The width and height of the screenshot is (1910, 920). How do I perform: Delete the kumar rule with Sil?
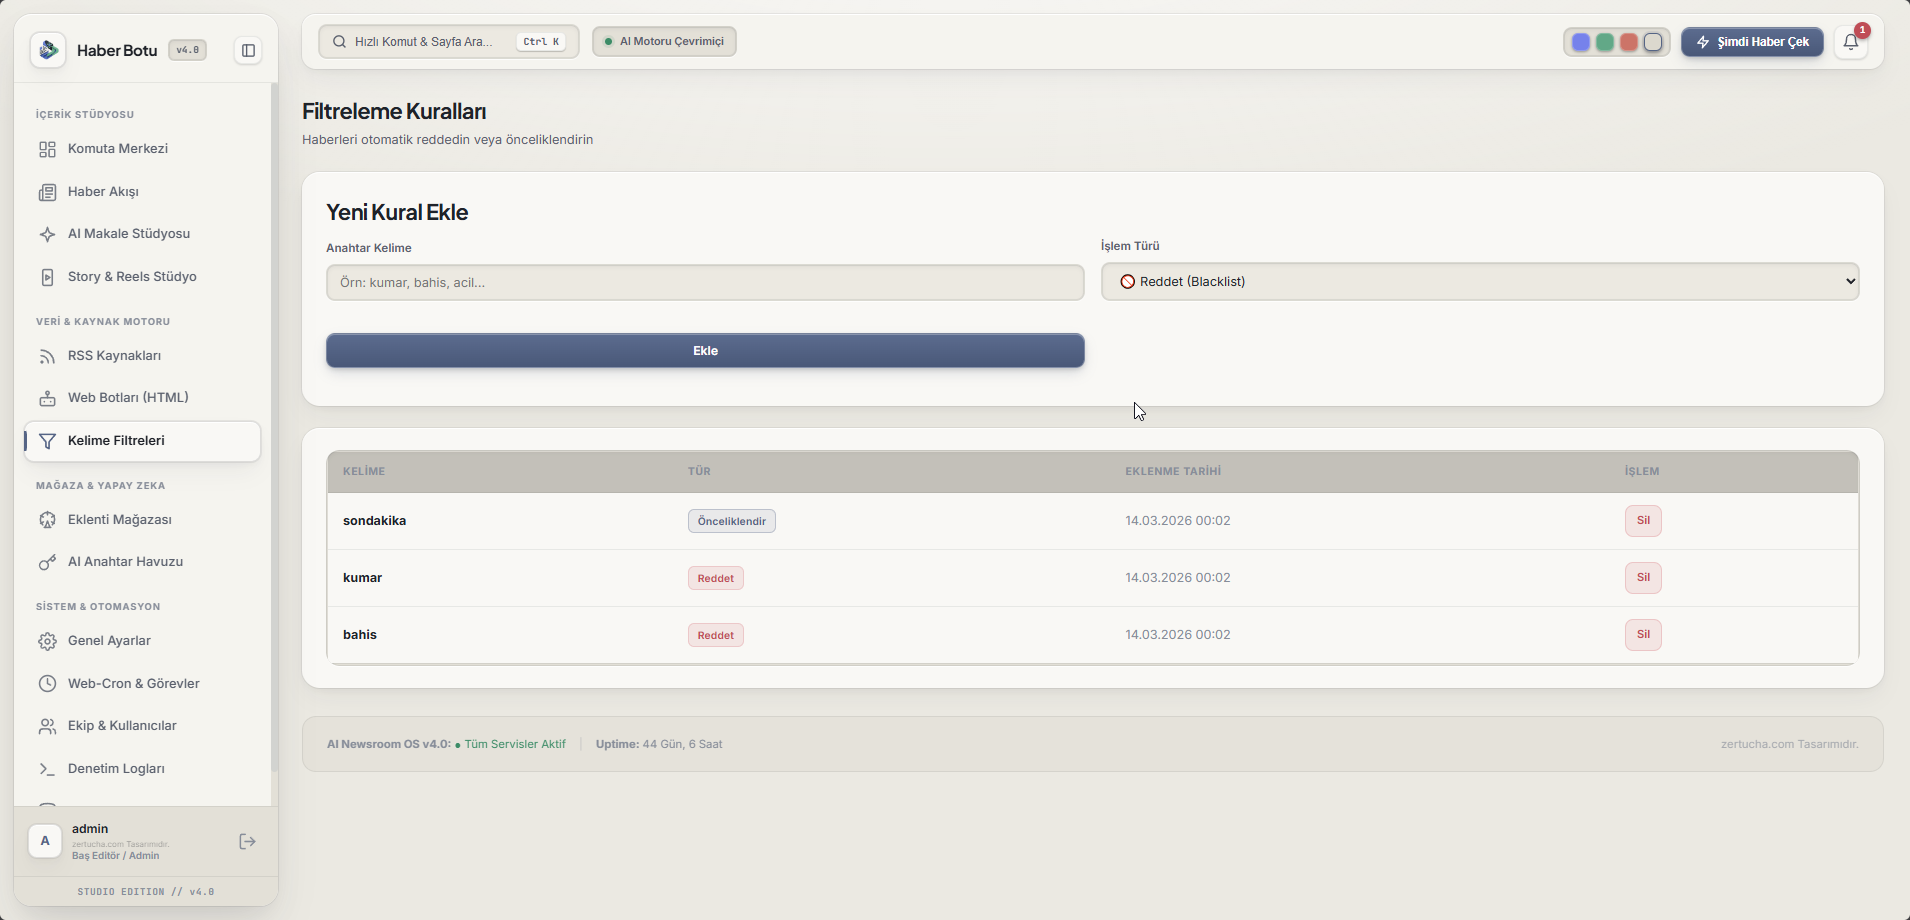pyautogui.click(x=1643, y=578)
